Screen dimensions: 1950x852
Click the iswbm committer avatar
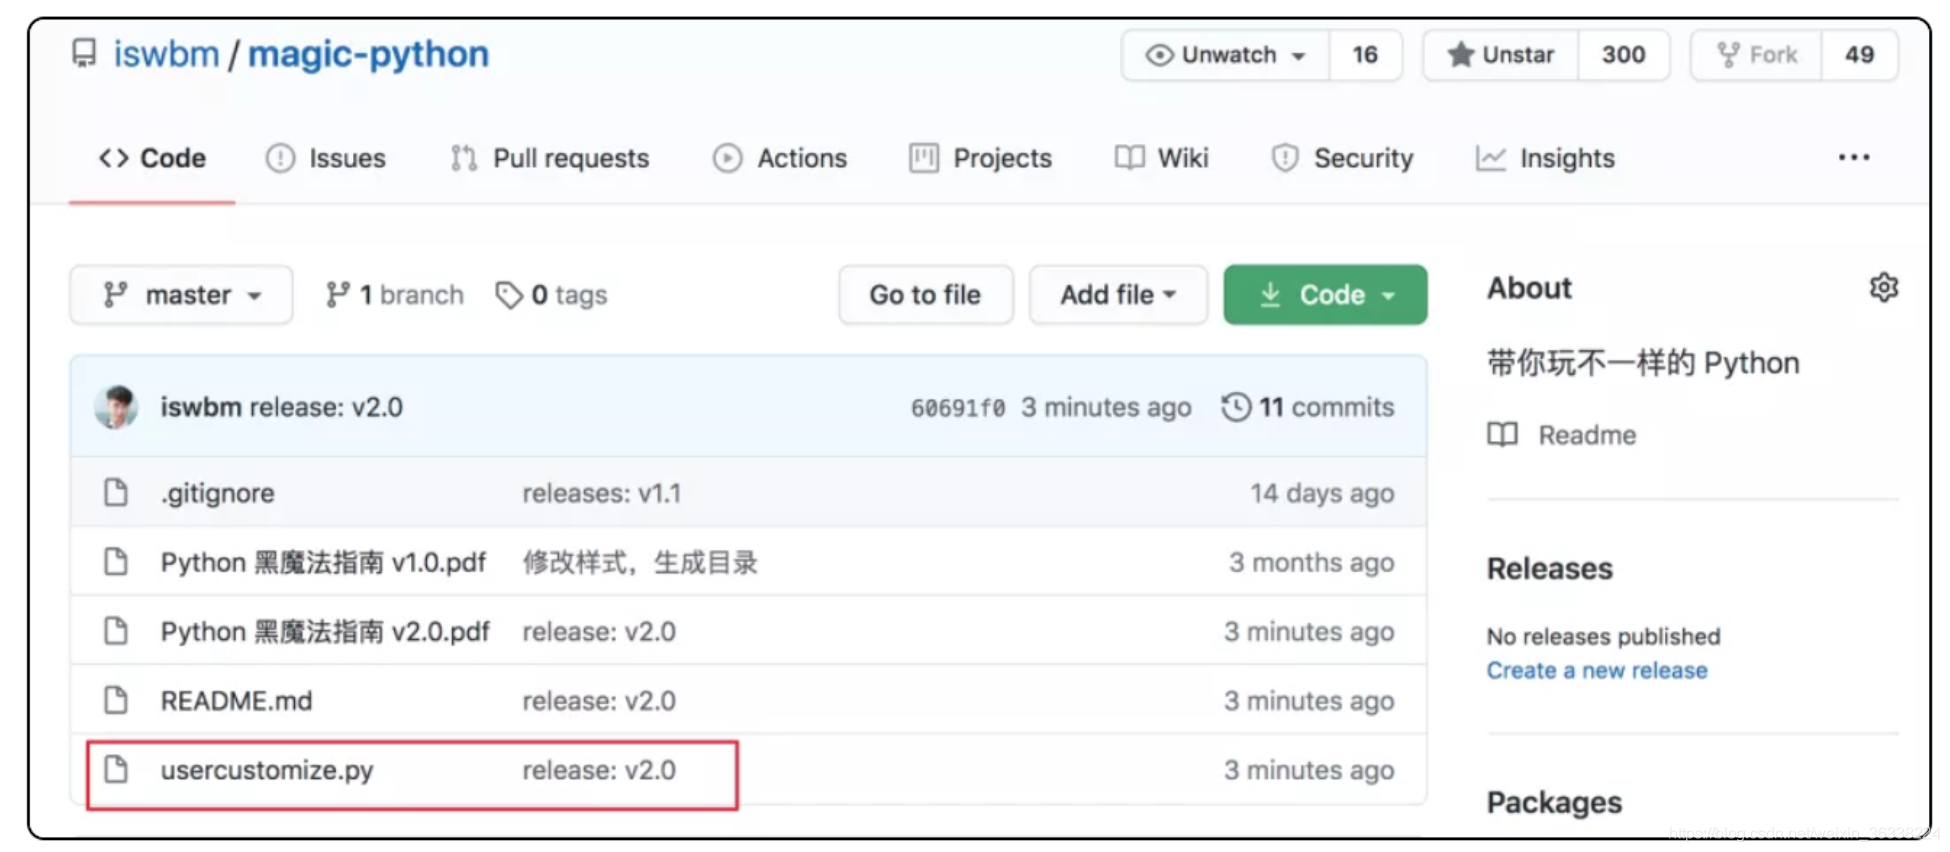pos(116,407)
